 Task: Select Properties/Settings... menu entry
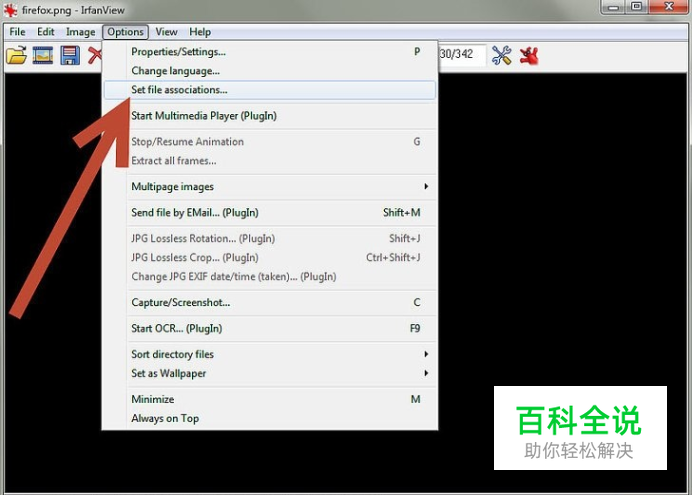pyautogui.click(x=270, y=52)
